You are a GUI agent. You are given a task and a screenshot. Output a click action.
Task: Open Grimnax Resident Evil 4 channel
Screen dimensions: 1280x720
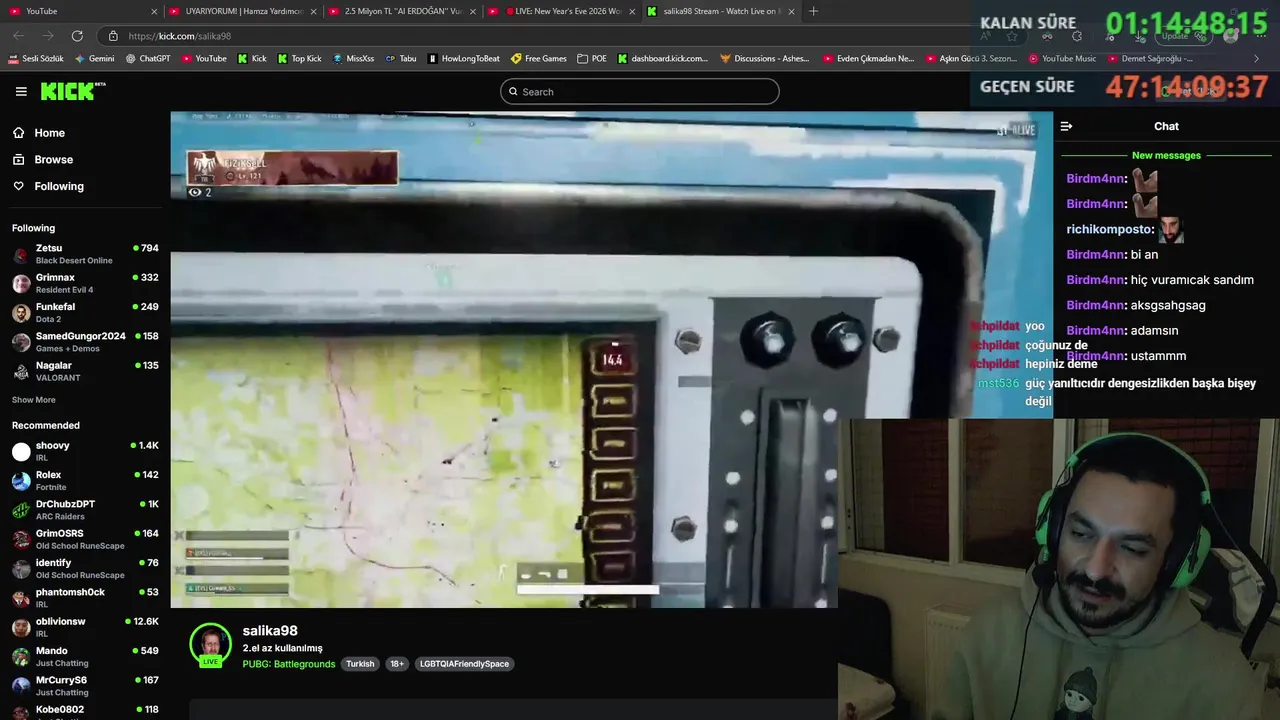click(x=86, y=283)
